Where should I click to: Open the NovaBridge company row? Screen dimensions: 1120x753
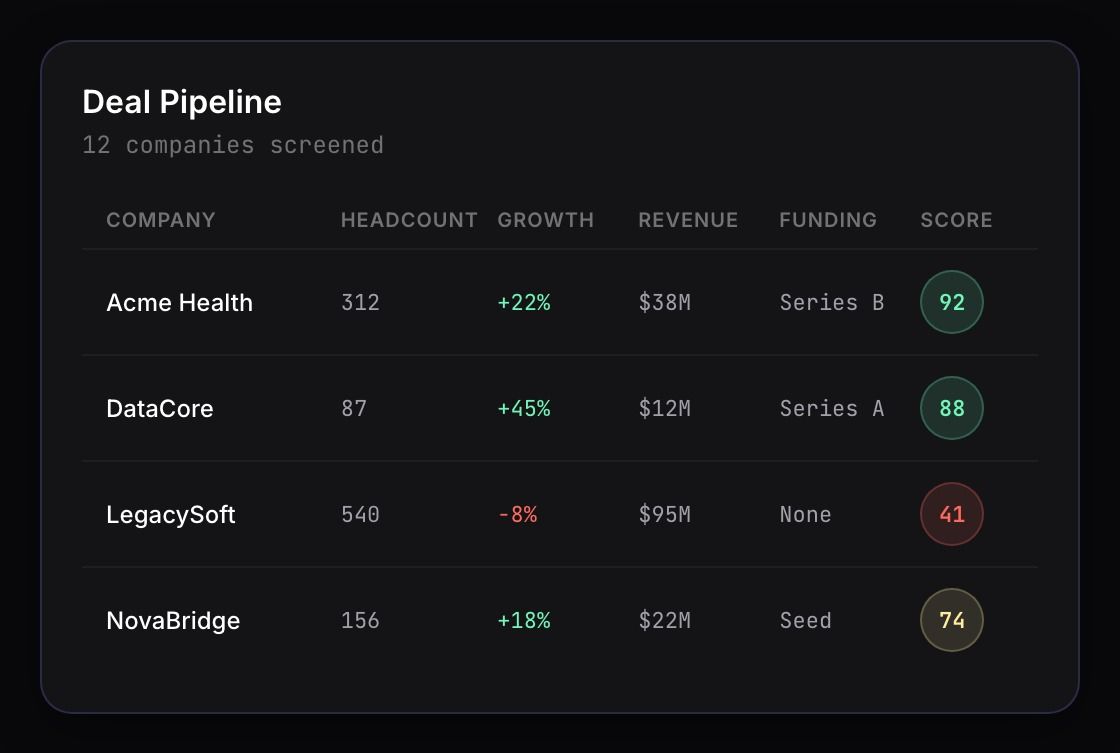(560, 620)
